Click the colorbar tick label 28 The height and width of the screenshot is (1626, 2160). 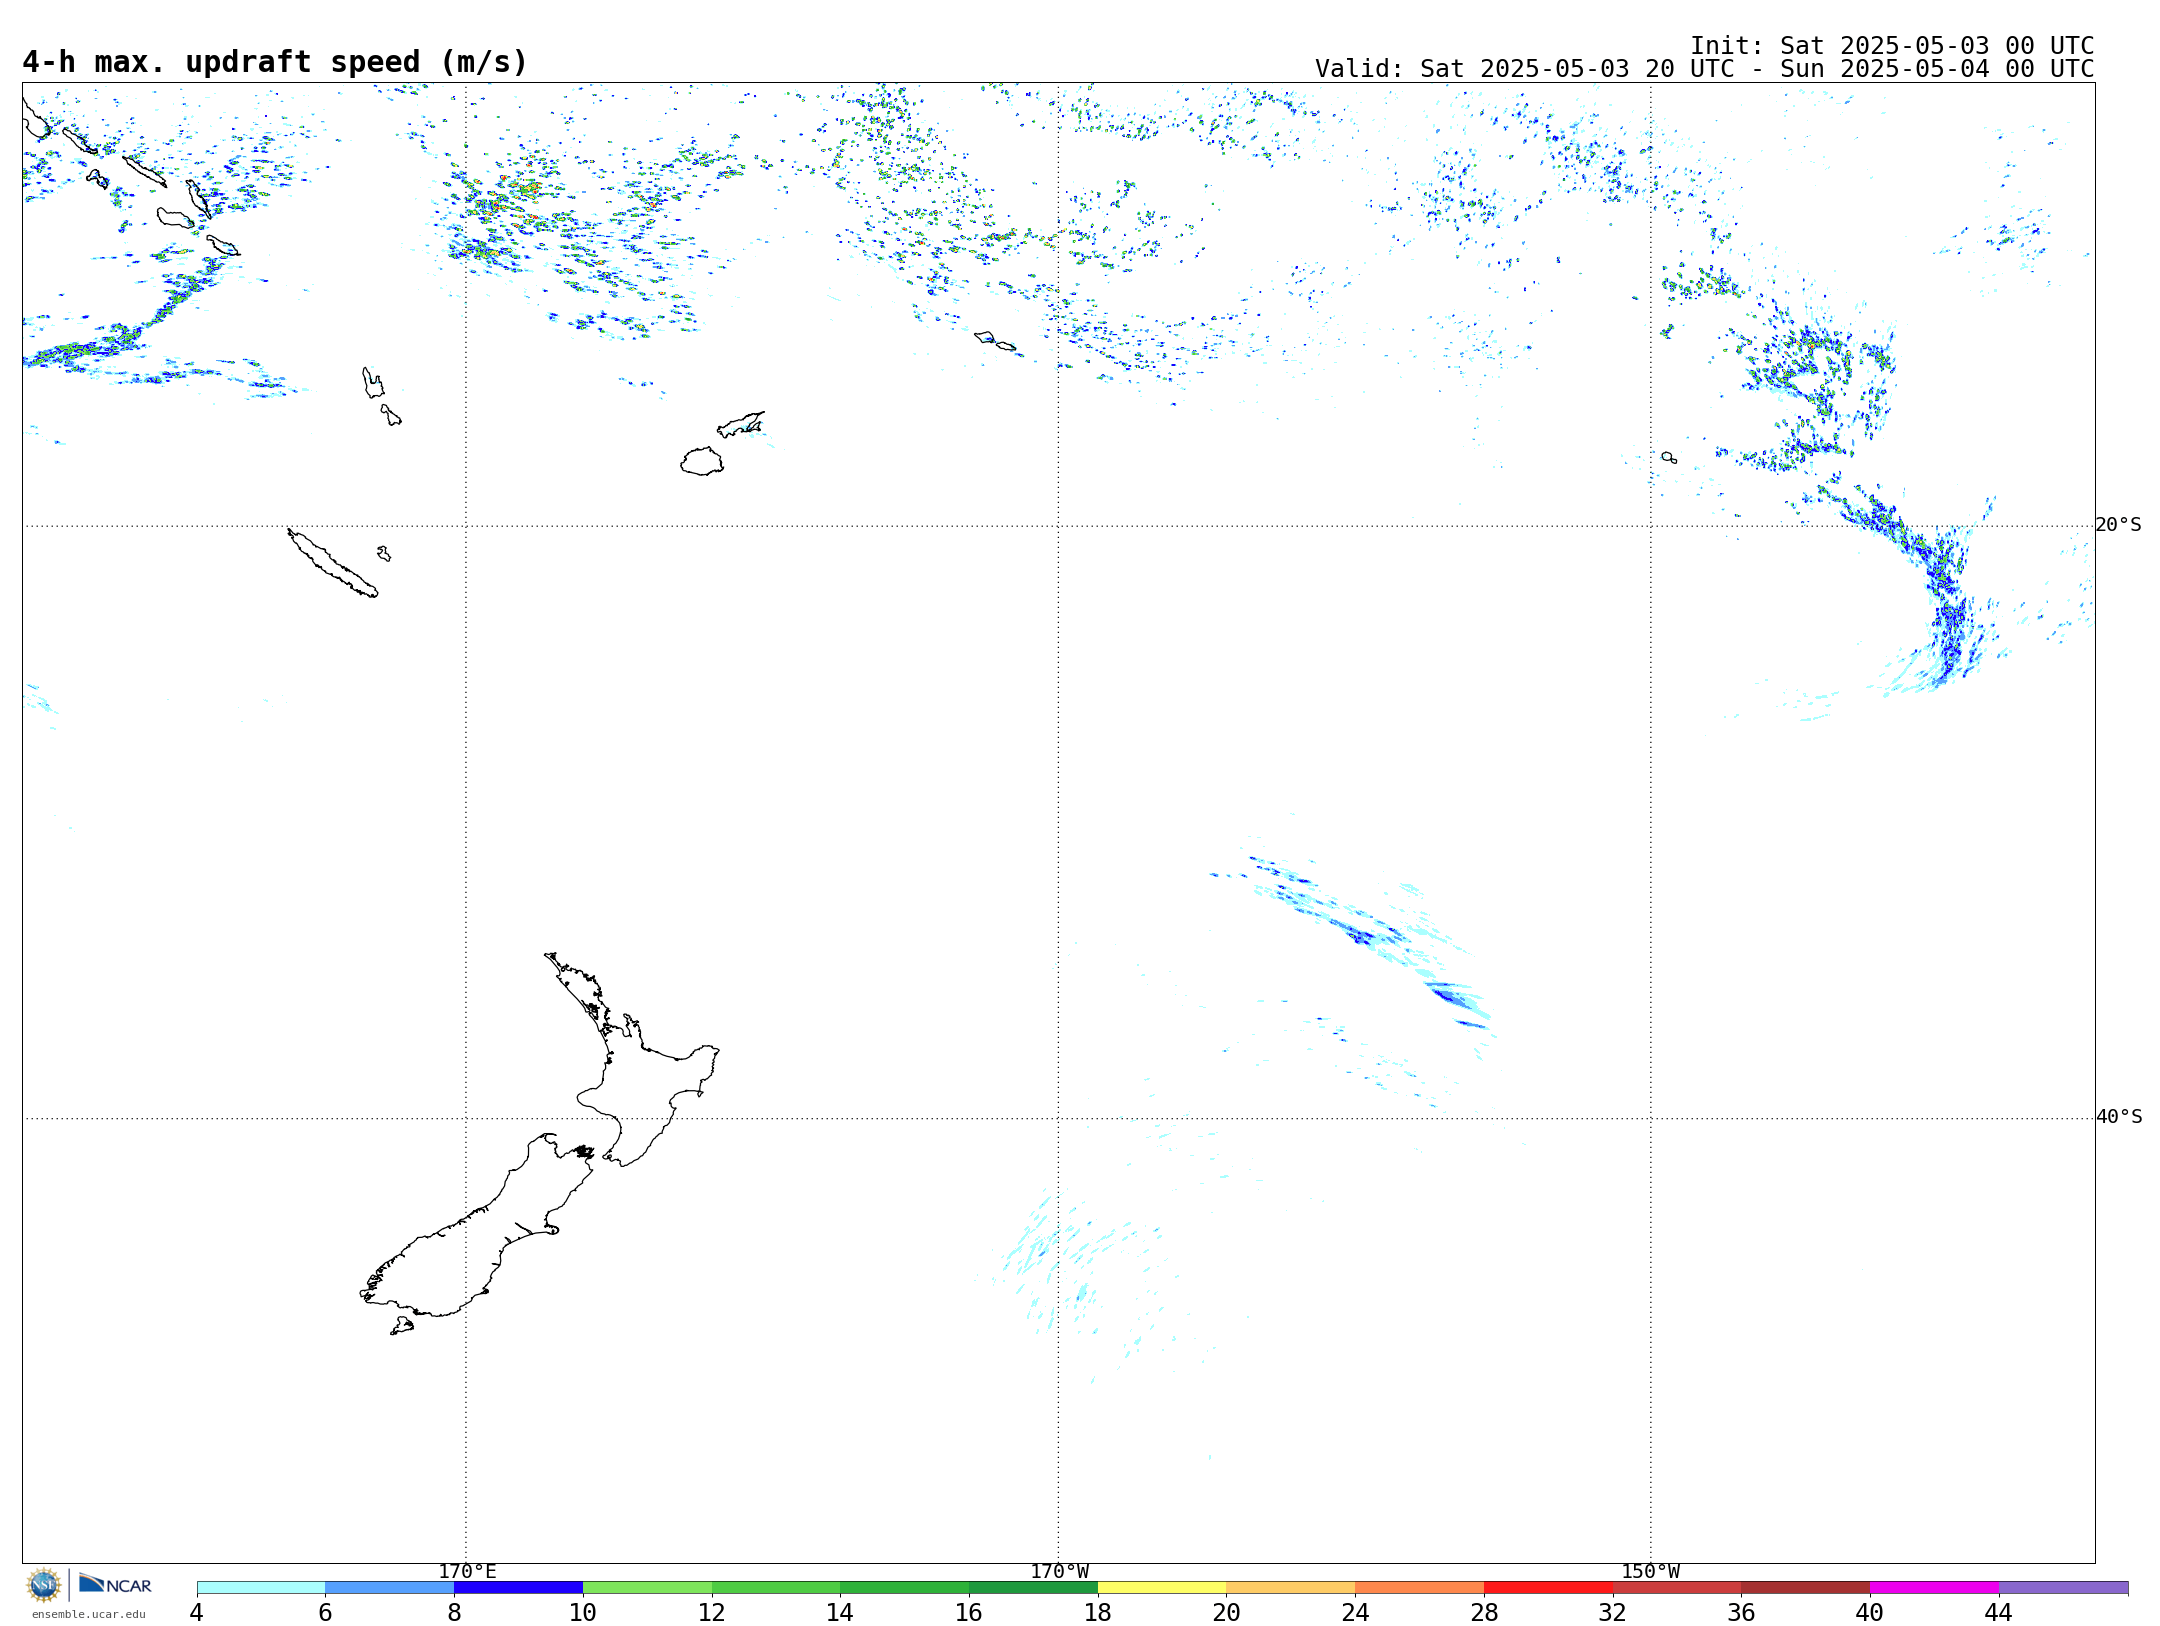pyautogui.click(x=1484, y=1612)
